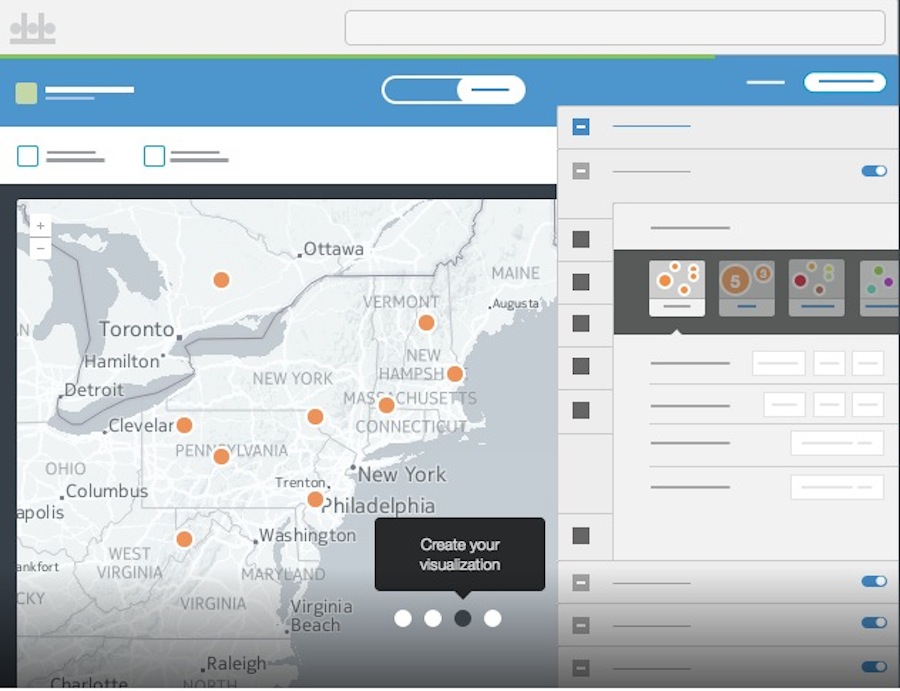
Task: Tick the second checkbox below the blue header
Action: tap(154, 156)
